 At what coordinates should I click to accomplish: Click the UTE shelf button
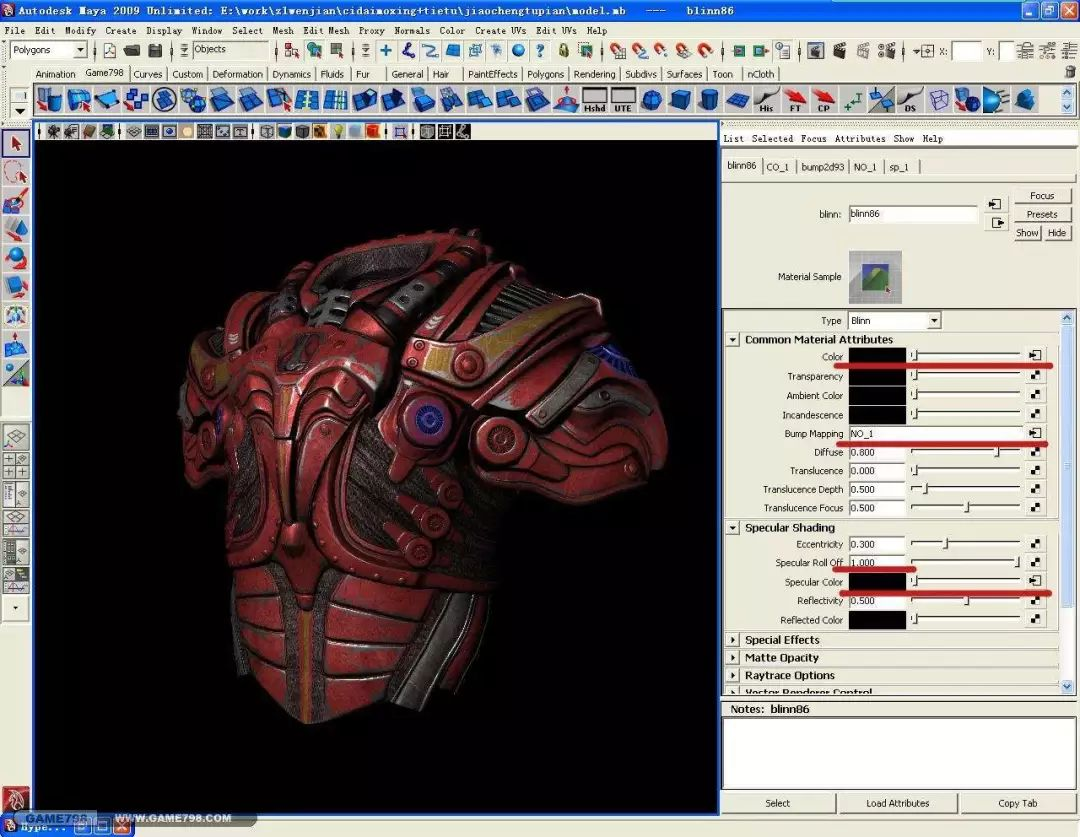click(x=623, y=100)
